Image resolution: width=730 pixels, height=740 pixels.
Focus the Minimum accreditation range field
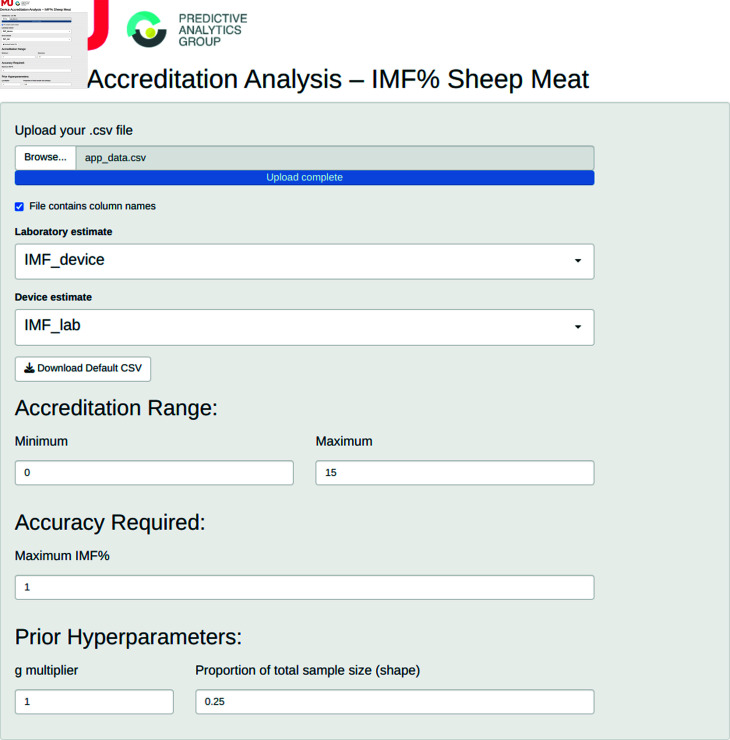click(154, 472)
